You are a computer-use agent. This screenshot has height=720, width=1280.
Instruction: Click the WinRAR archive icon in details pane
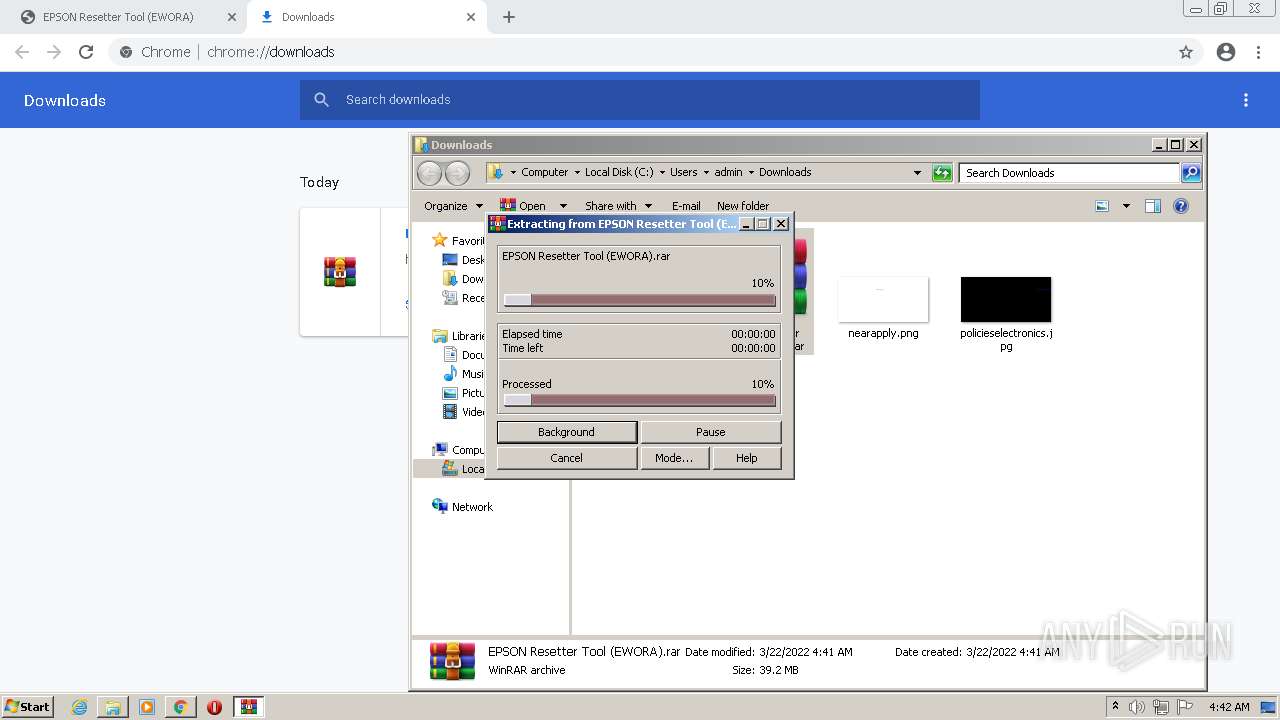pyautogui.click(x=452, y=661)
